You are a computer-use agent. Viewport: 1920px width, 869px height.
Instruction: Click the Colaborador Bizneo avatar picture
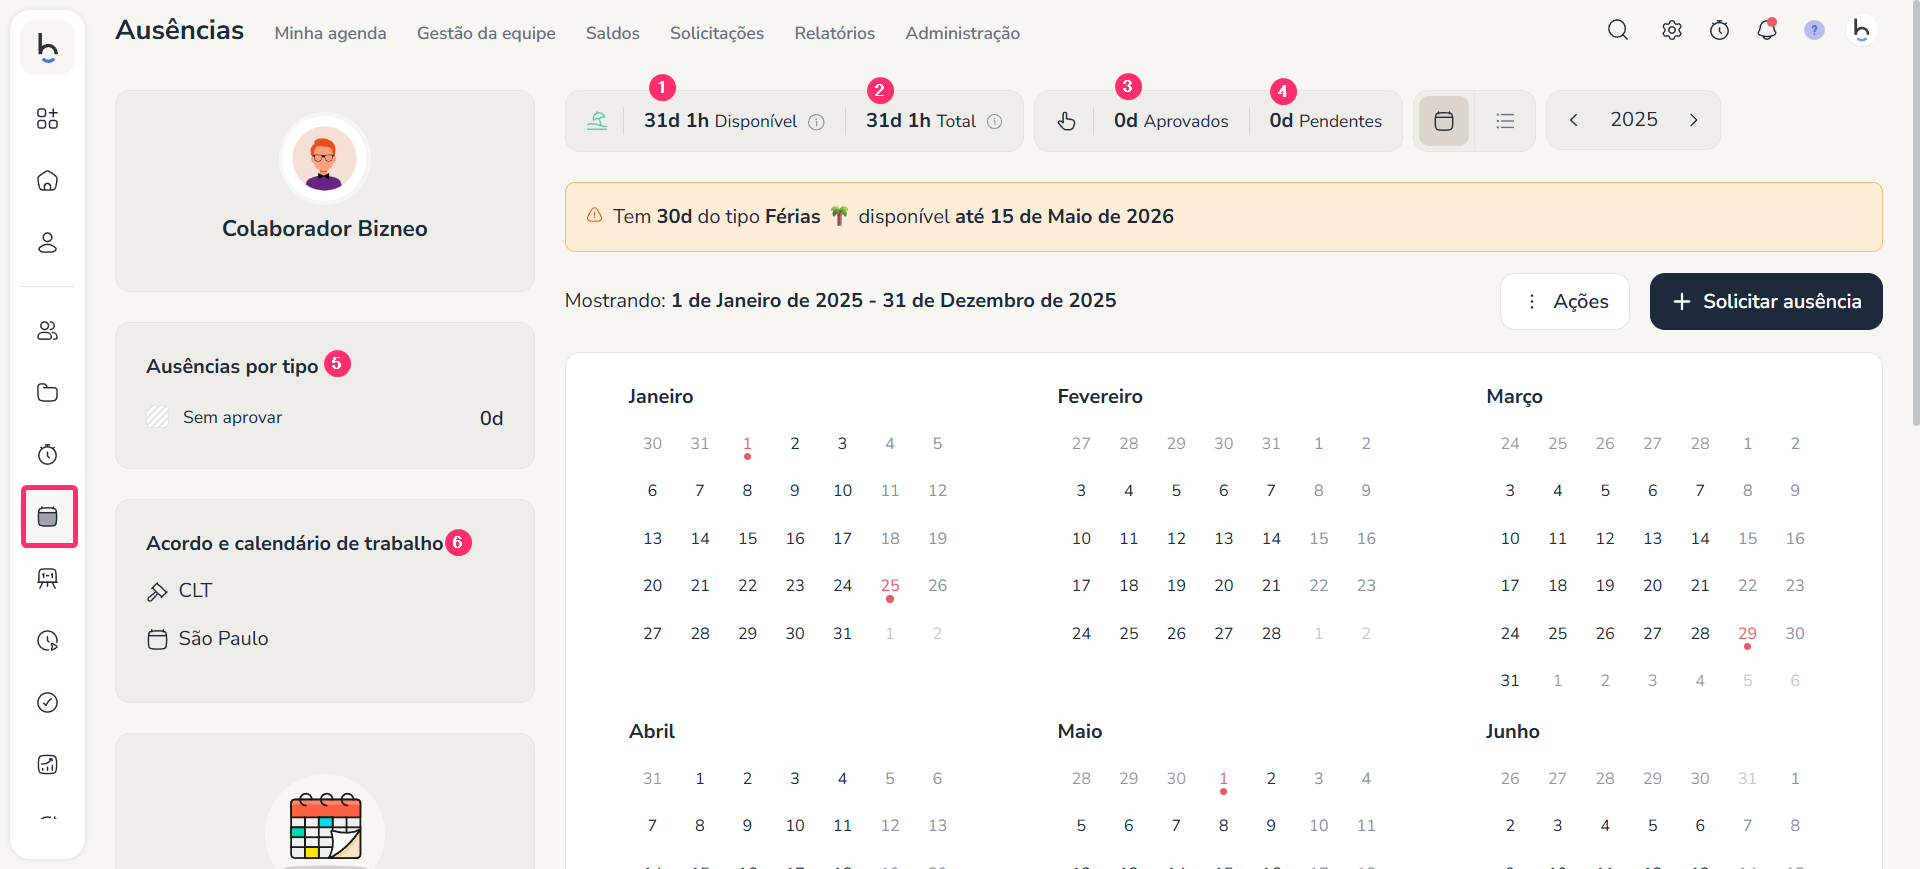[x=324, y=159]
